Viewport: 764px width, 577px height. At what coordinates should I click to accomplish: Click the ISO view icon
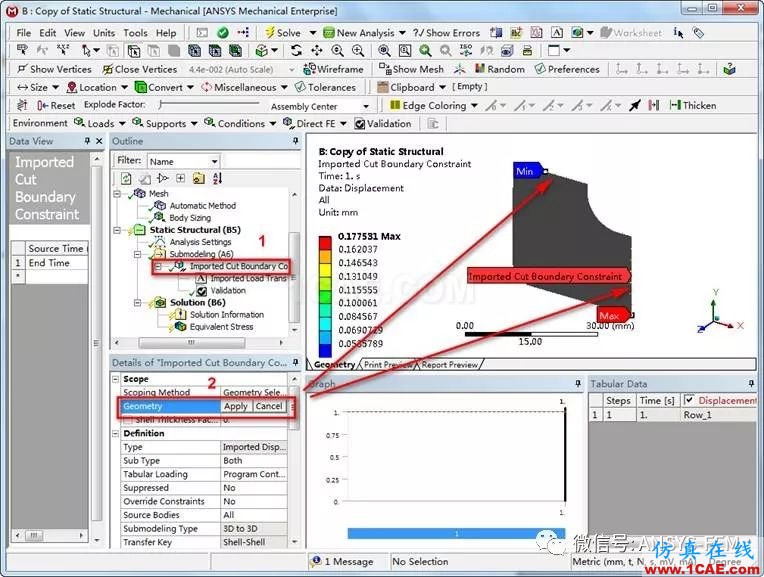[x=466, y=50]
